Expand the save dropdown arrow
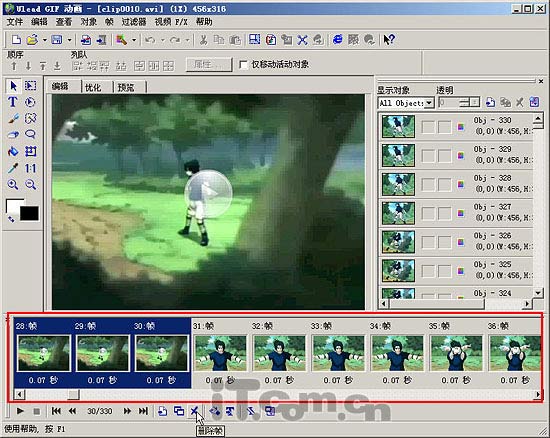Viewport: 550px width, 438px height. click(x=69, y=40)
